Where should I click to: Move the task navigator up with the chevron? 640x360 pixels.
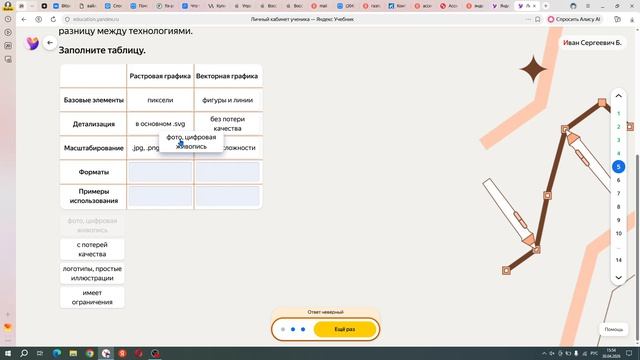[618, 96]
